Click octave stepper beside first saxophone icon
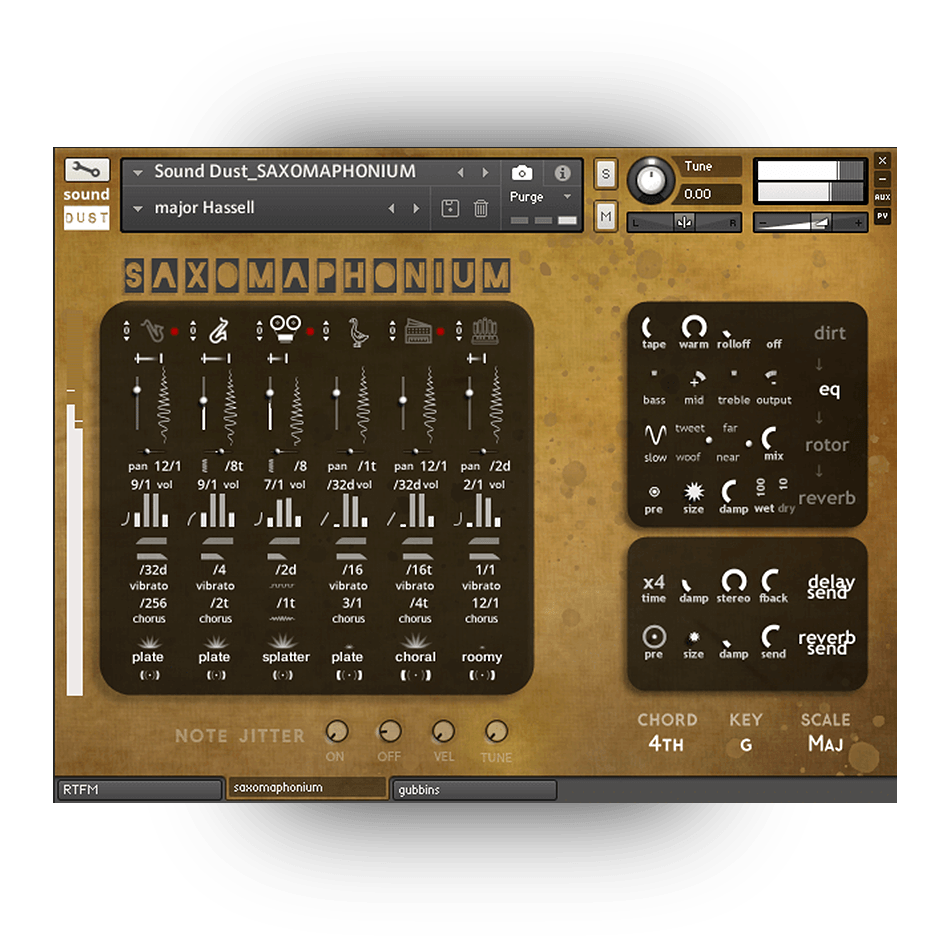 pyautogui.click(x=127, y=331)
